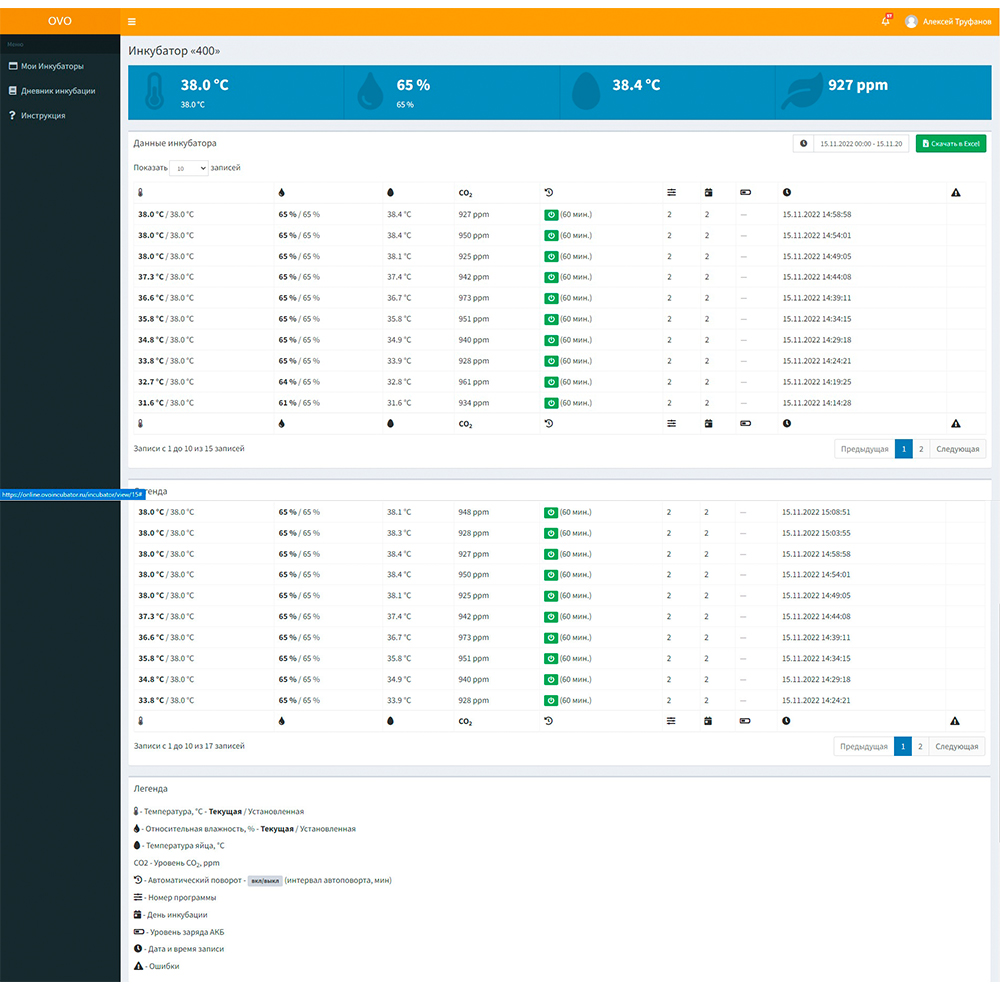Toggle auto-turn power button for 14:14:28 record
1000x1000 pixels.
point(550,403)
